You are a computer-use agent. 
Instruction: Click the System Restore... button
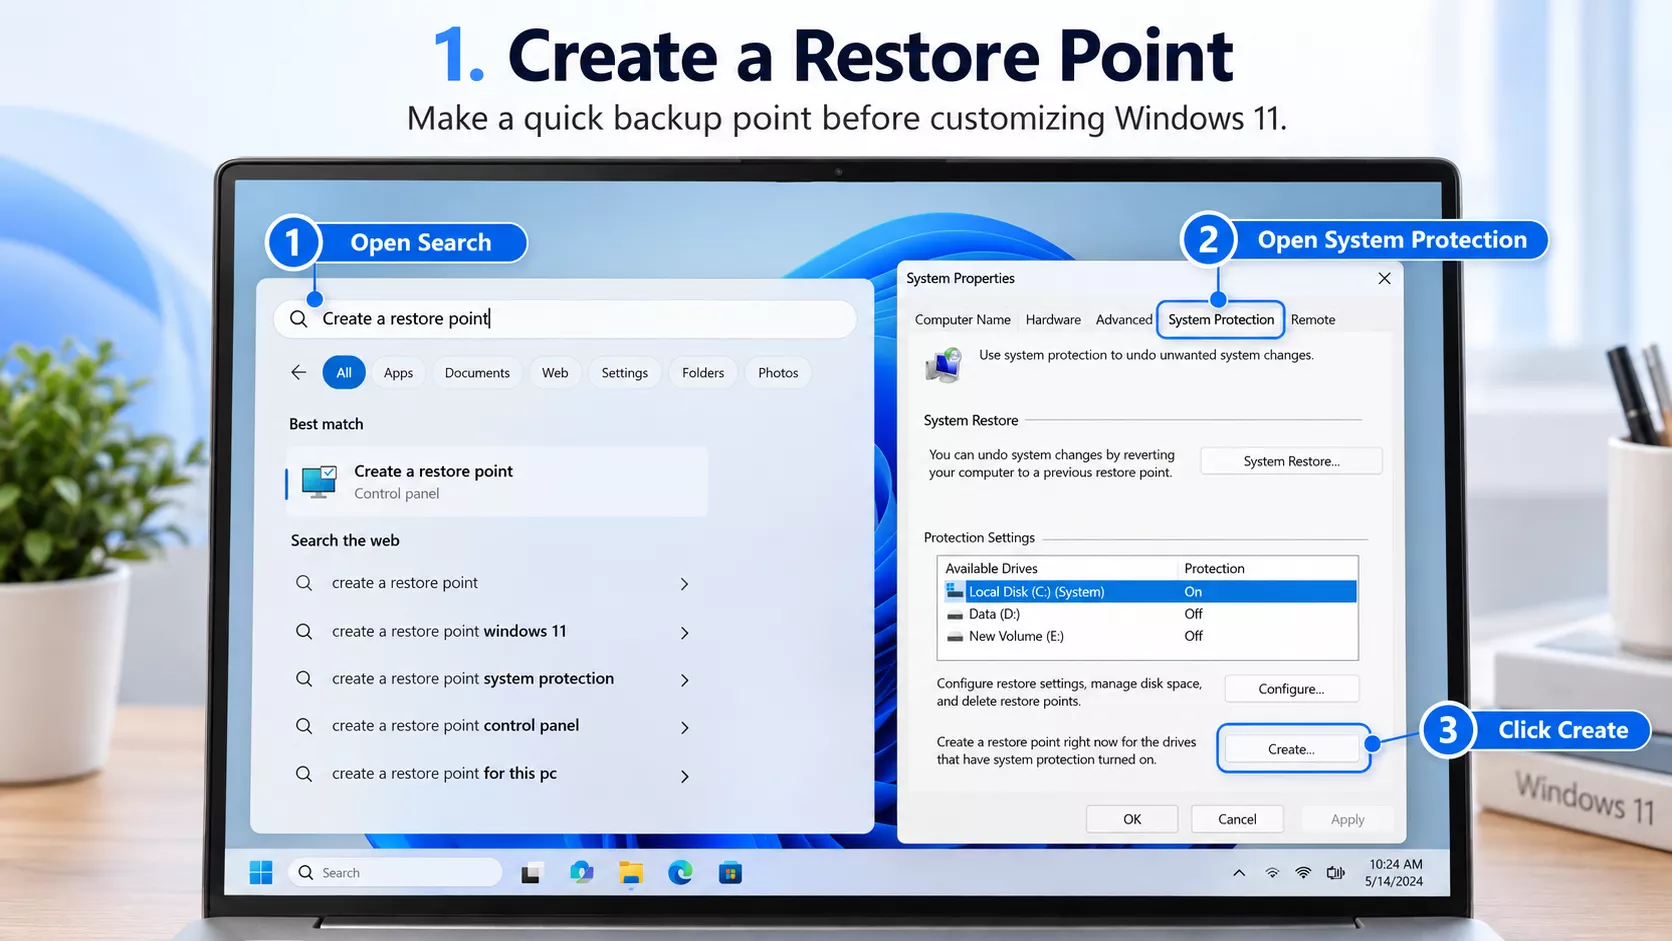1291,461
